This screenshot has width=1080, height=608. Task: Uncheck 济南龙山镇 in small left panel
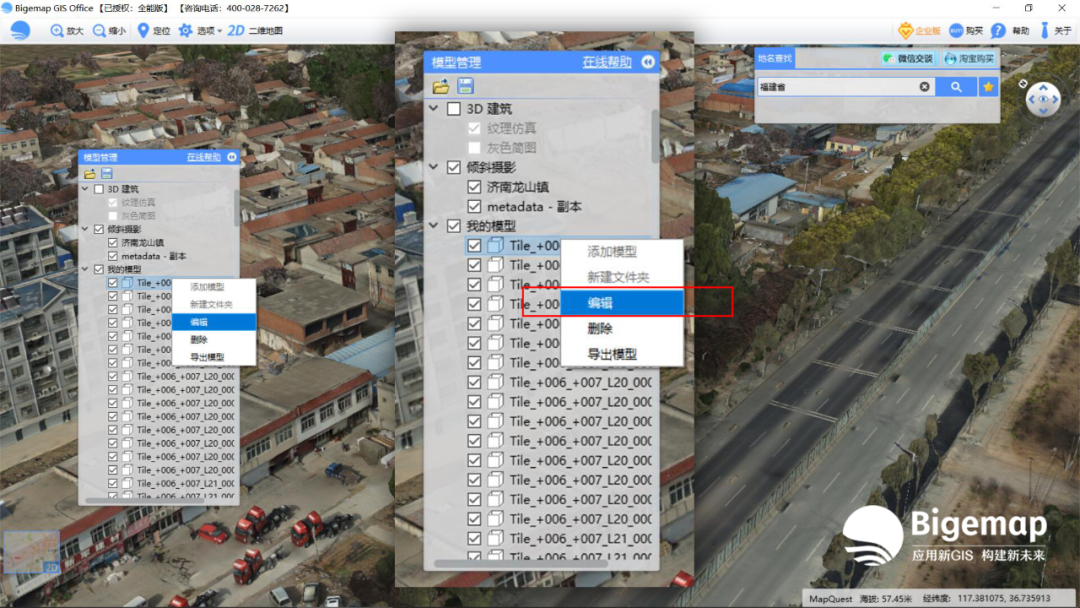coord(113,242)
